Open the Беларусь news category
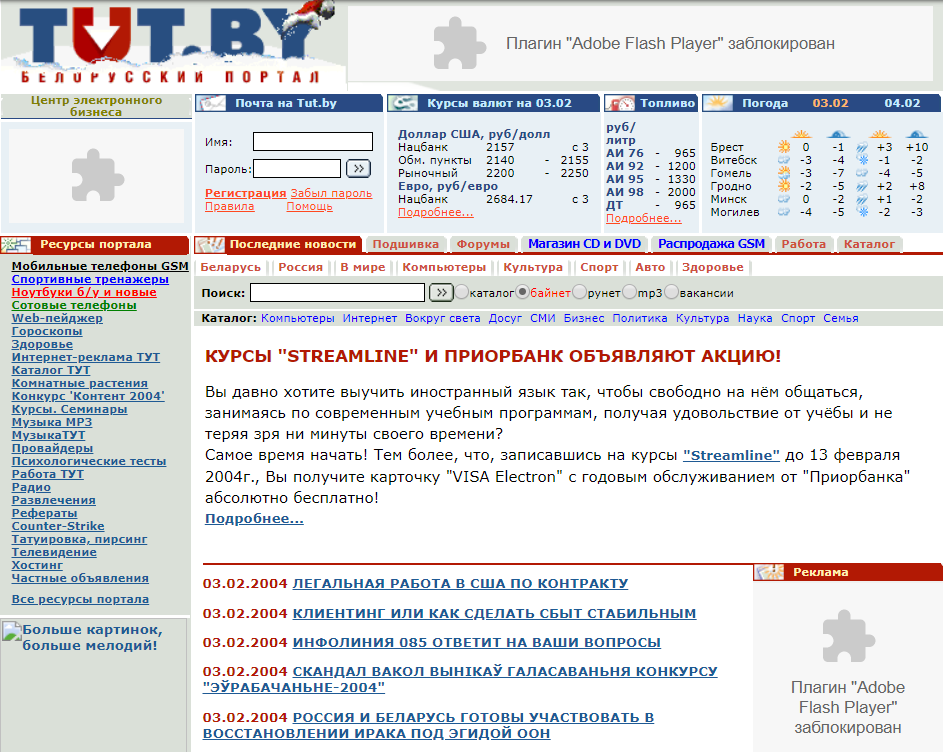Screen dimensions: 943x752 (x=230, y=267)
